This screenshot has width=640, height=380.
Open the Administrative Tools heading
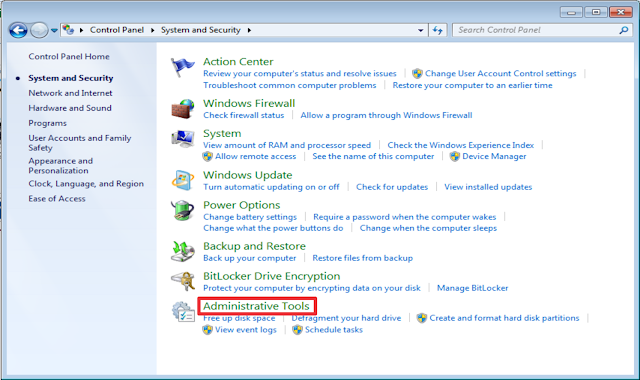coord(256,306)
